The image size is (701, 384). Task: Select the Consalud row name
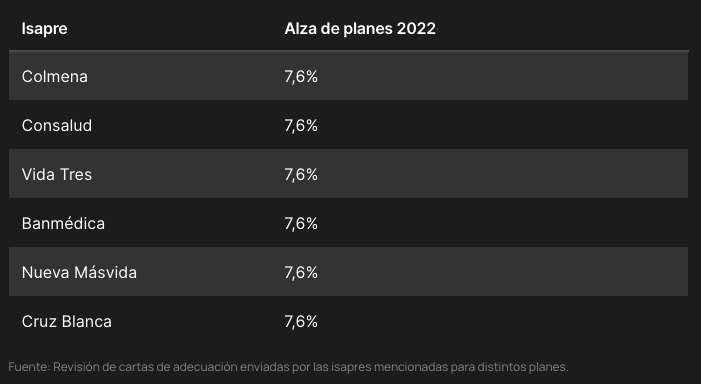tap(57, 126)
